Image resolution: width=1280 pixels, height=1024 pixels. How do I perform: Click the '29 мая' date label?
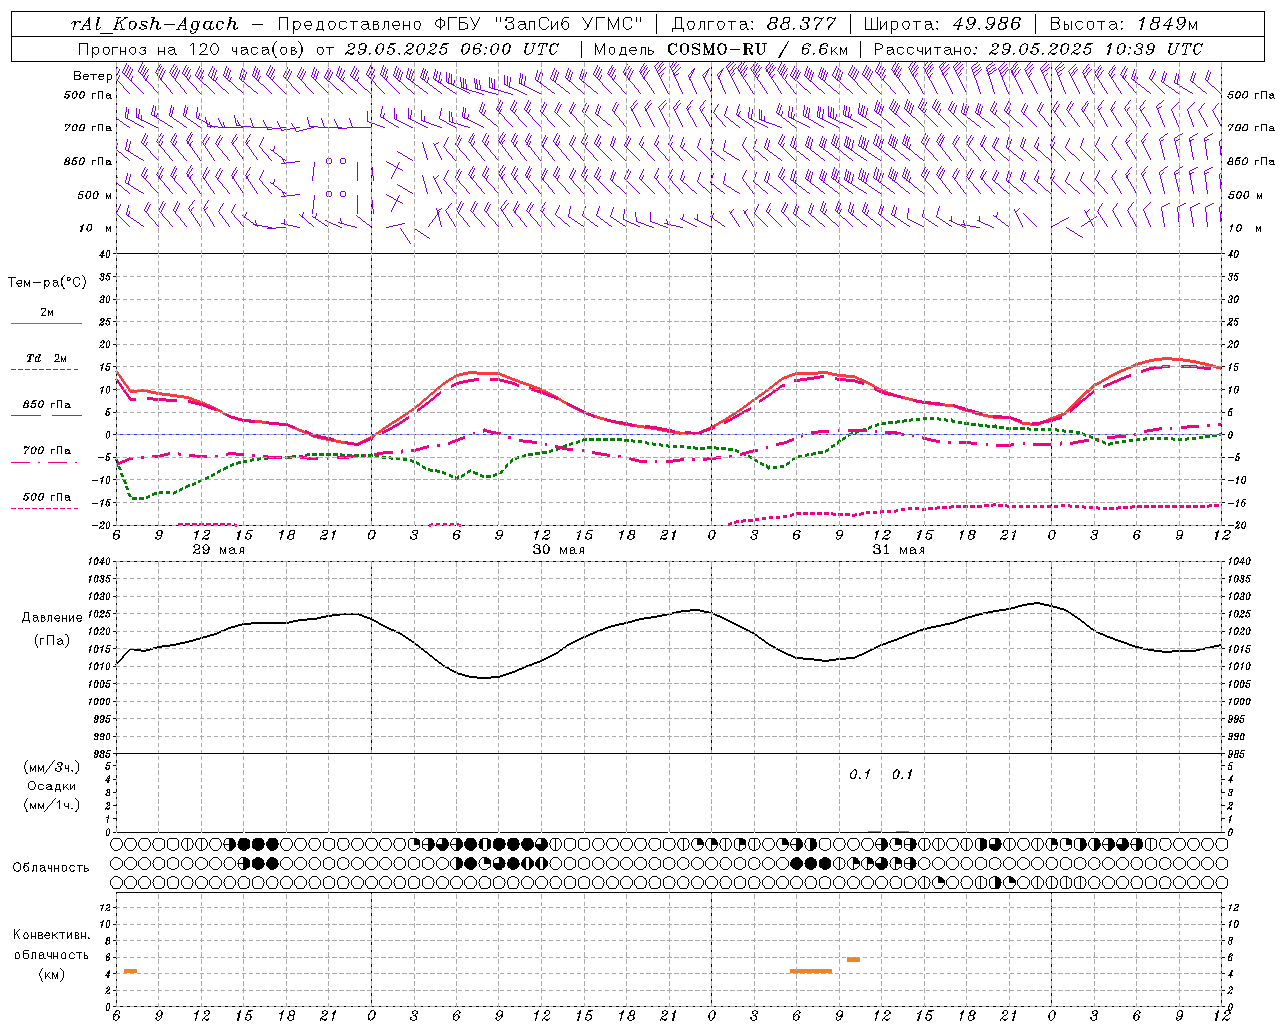click(x=218, y=550)
